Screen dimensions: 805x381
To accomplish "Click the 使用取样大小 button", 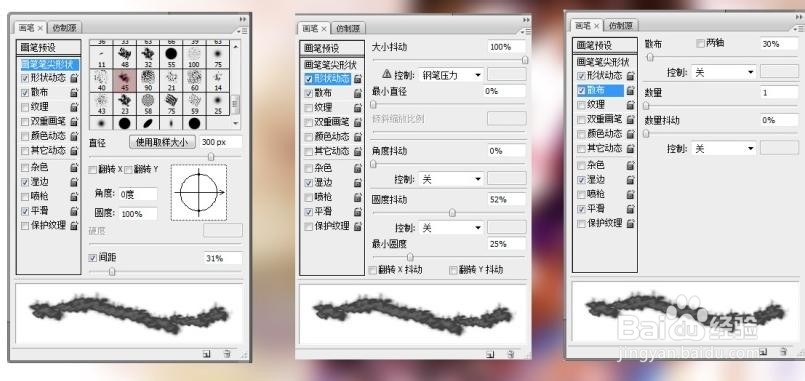I will [162, 142].
